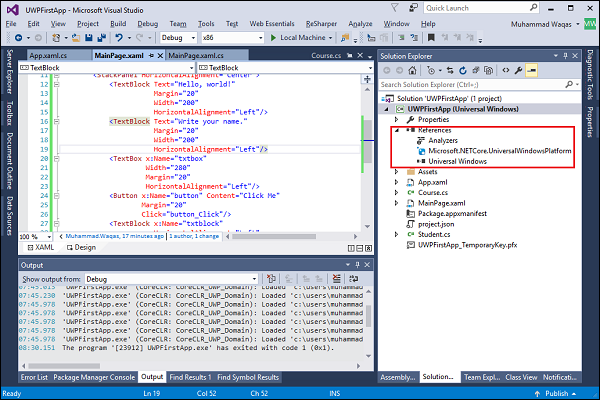Switch to the Package Manager Console tab

coord(93,377)
